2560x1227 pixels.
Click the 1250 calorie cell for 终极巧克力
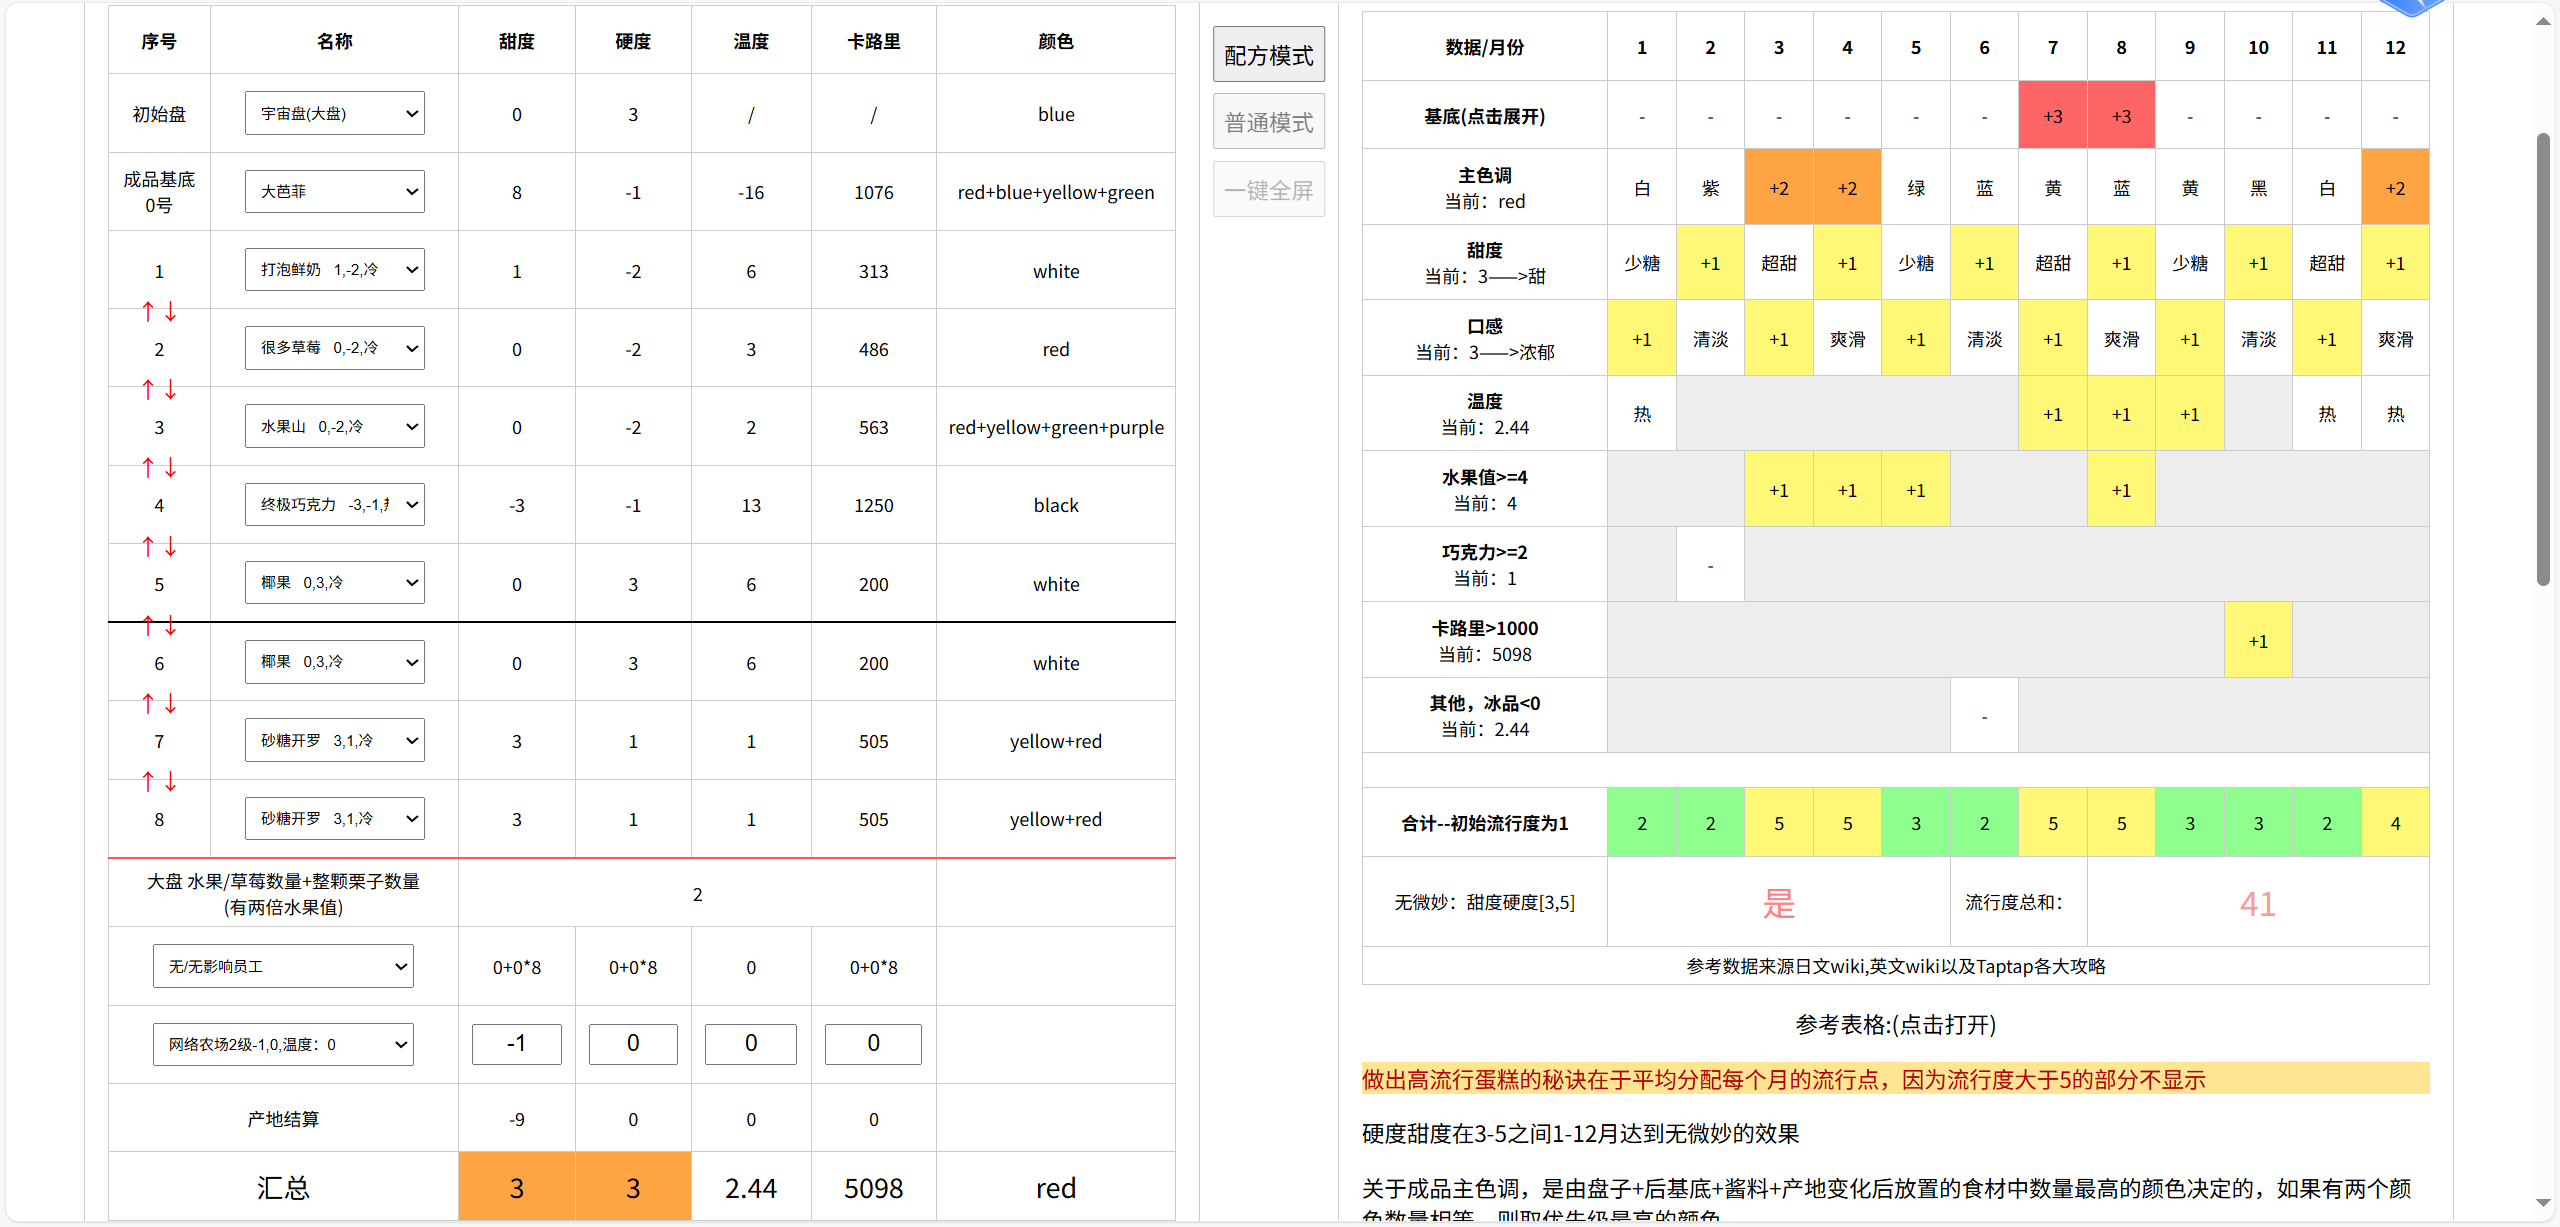click(x=873, y=505)
